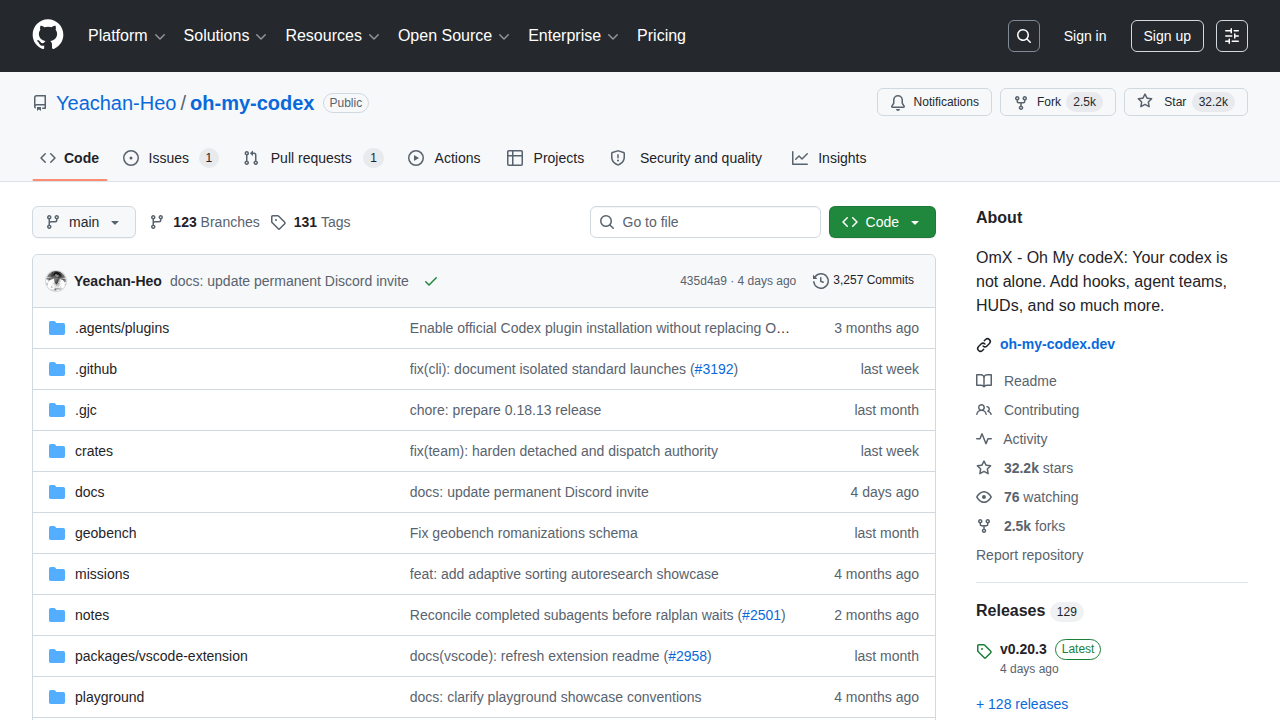This screenshot has height=720, width=1280.
Task: Click the crates folder icon
Action: coord(57,451)
